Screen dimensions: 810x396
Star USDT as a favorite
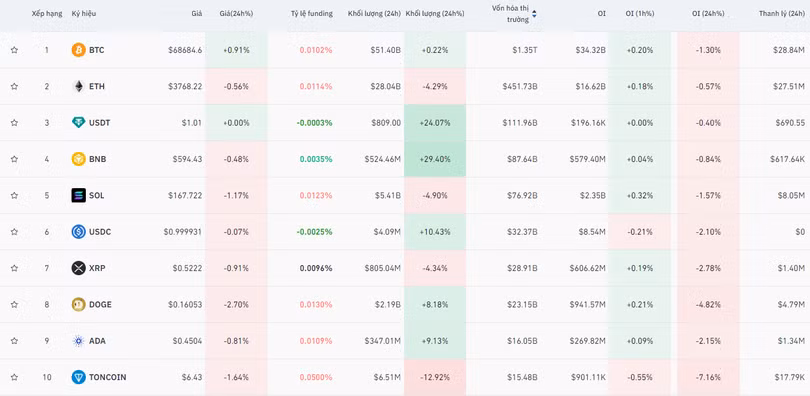click(x=14, y=123)
